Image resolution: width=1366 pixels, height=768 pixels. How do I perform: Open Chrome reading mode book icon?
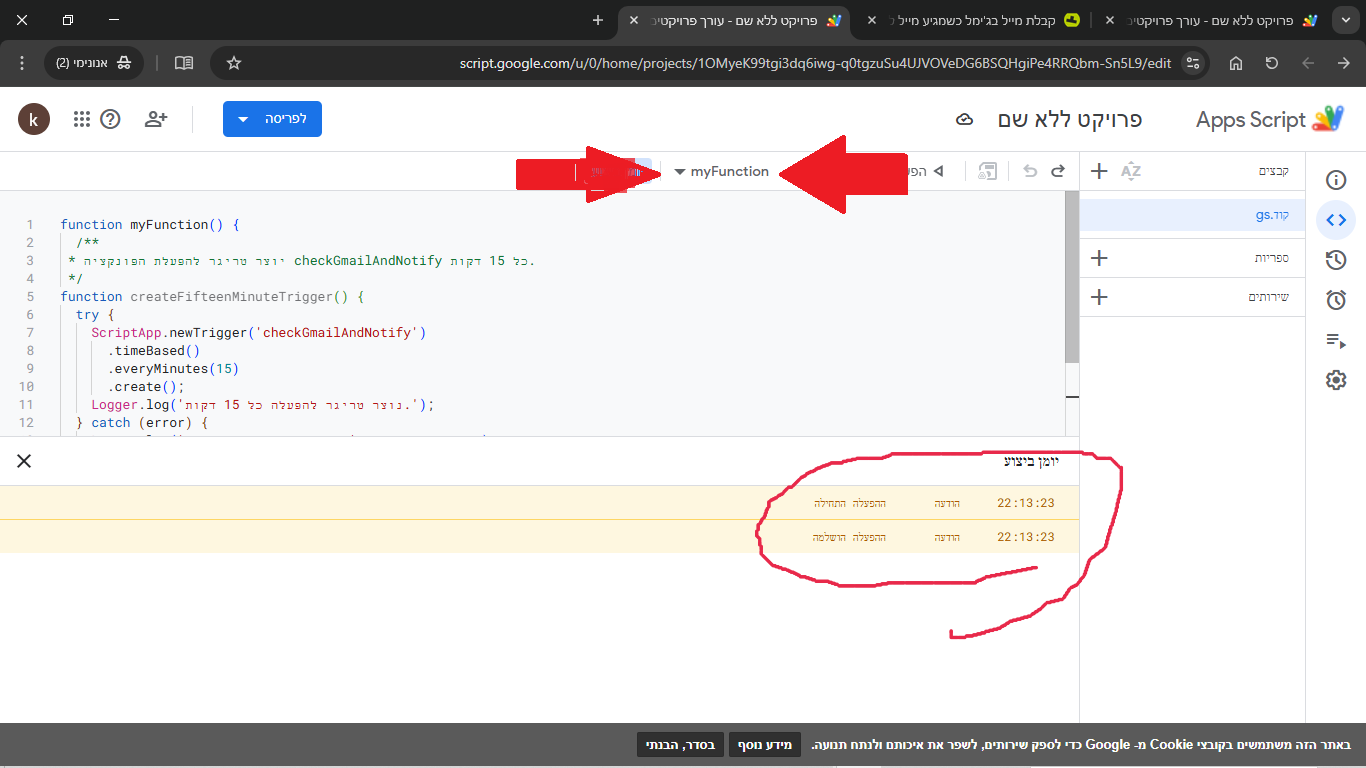coord(184,63)
